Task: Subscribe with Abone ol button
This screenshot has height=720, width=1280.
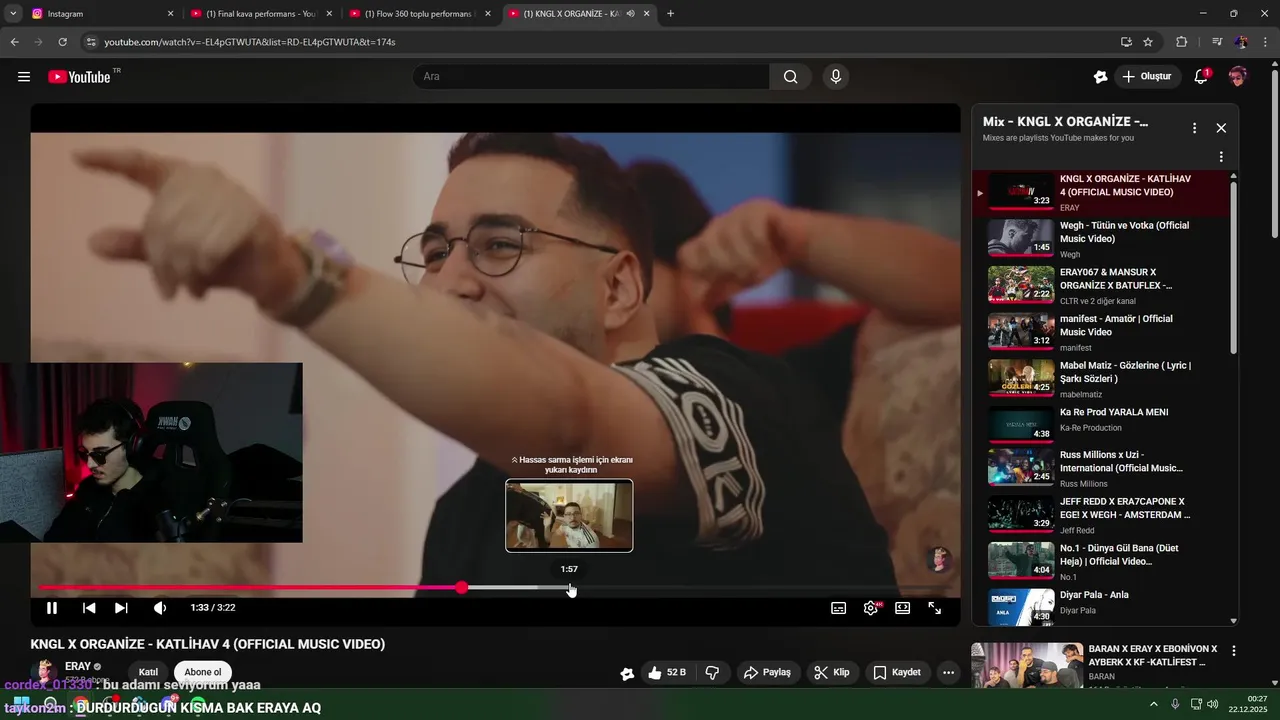Action: 203,672
